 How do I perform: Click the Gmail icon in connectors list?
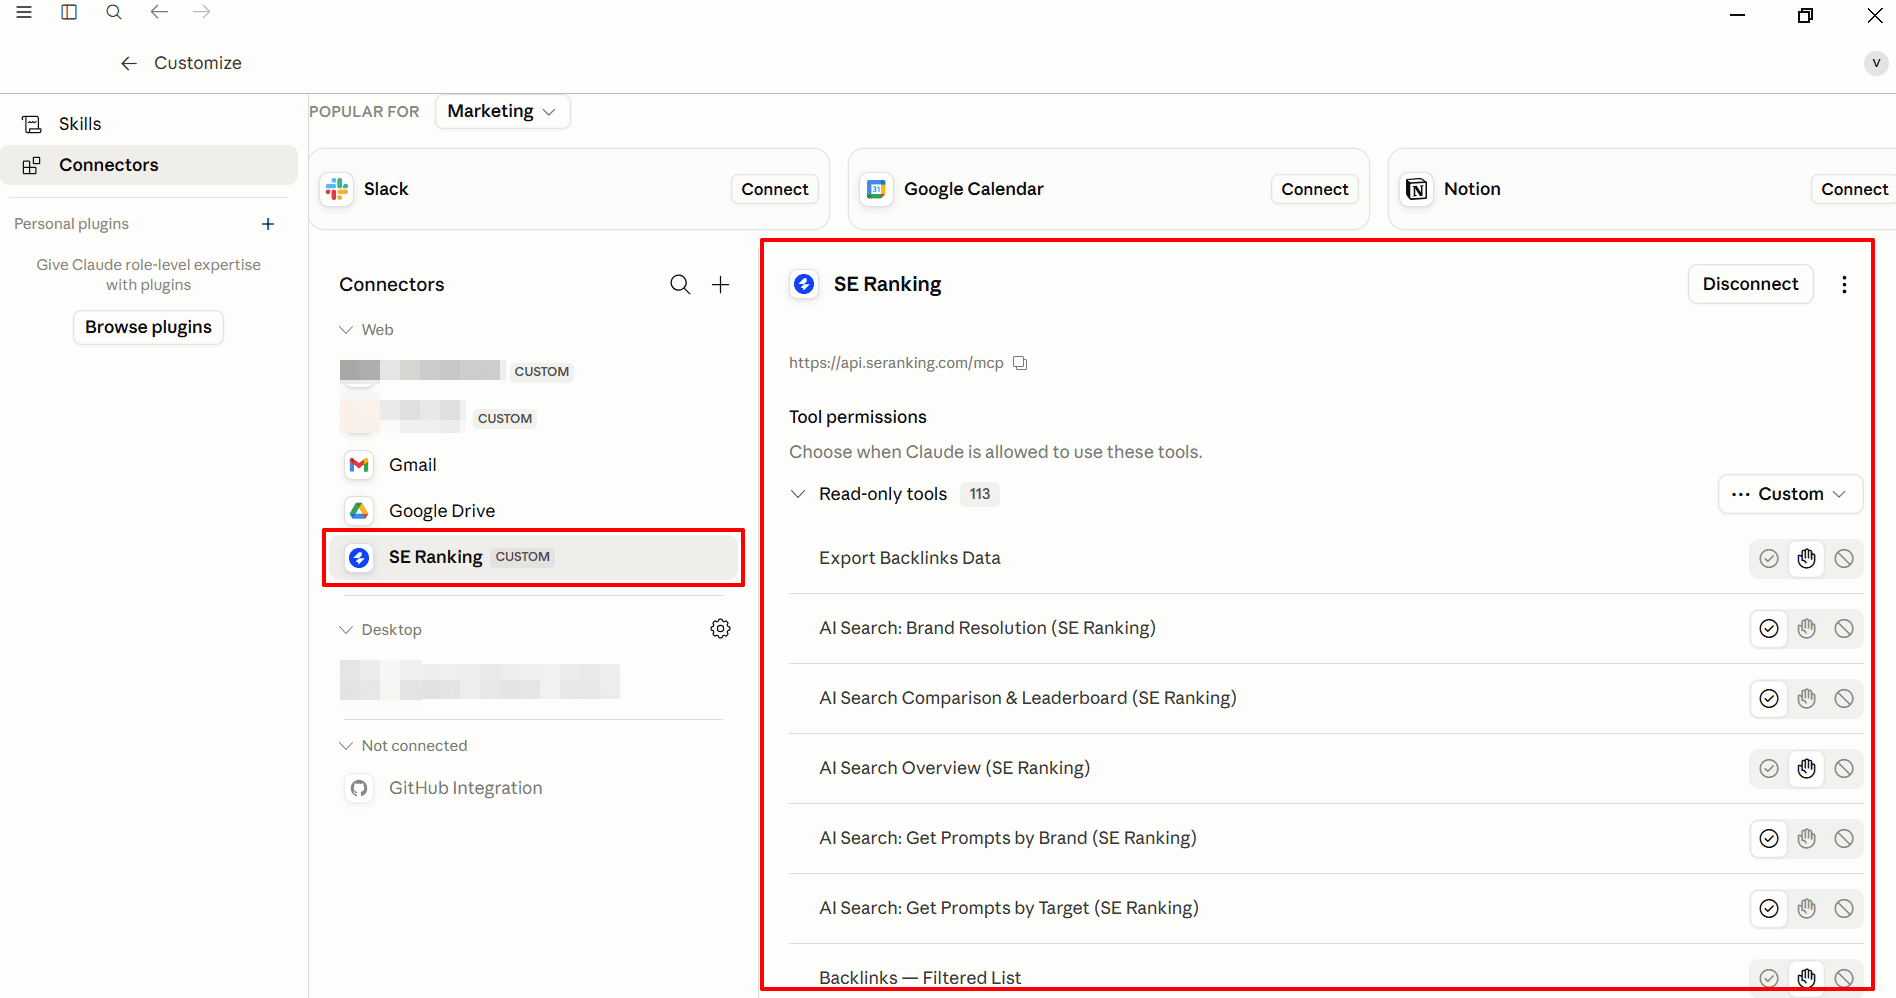[x=359, y=465]
